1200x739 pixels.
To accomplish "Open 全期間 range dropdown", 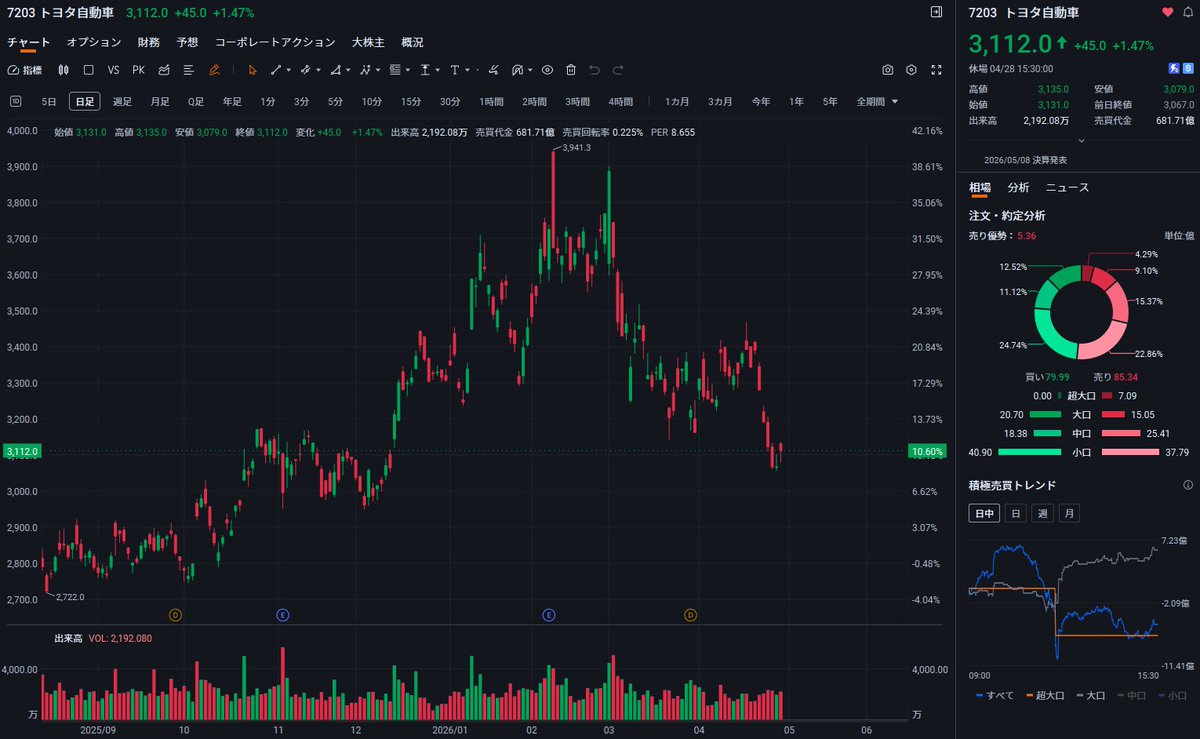I will (x=877, y=101).
